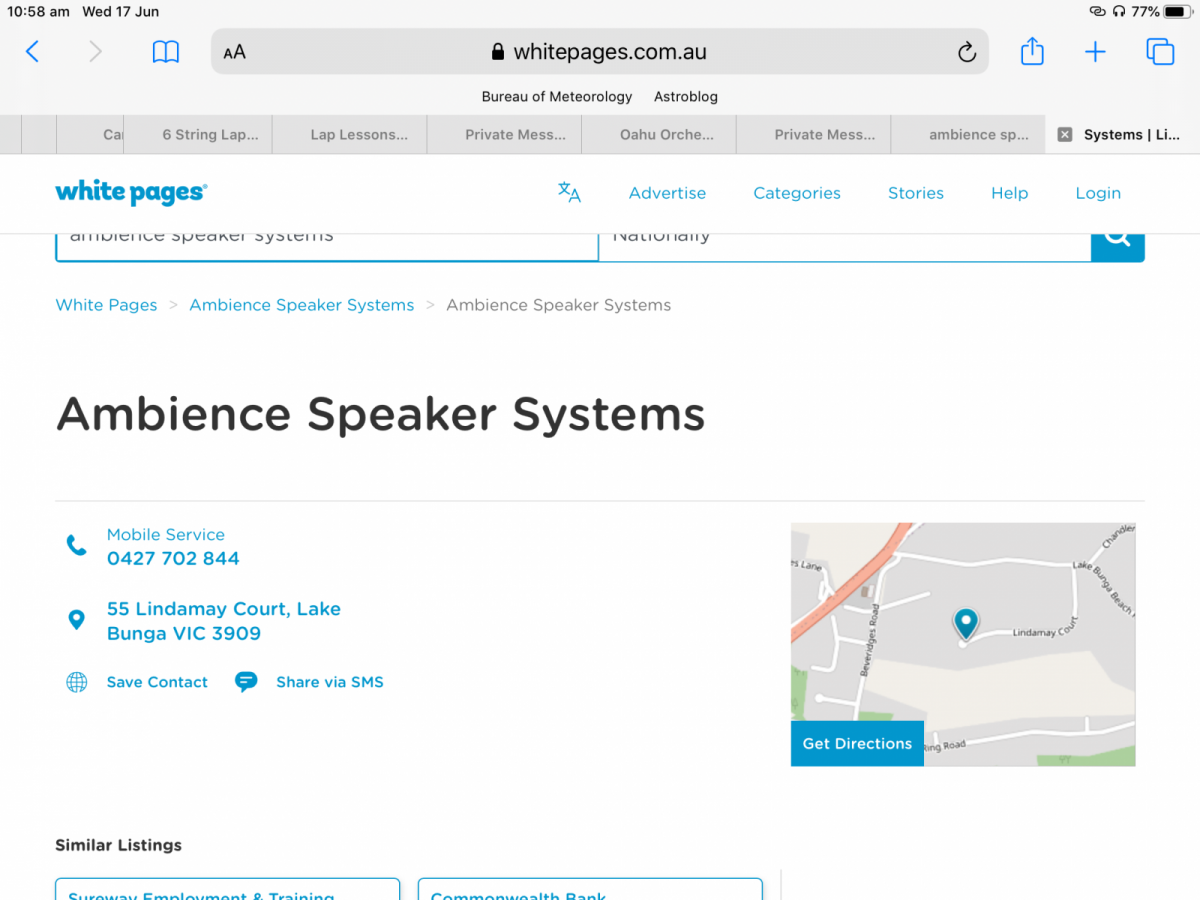Click the first Ambience Speaker Systems breadcrumb link

(301, 305)
